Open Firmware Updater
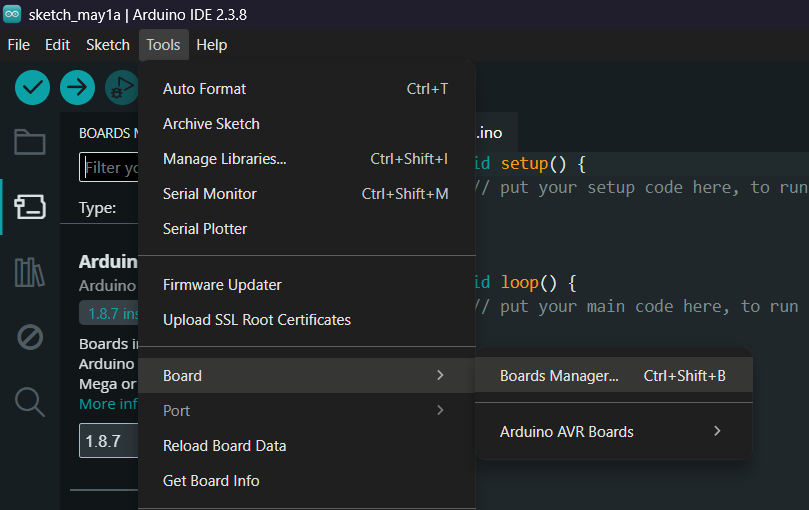Viewport: 809px width, 510px height. click(306, 285)
